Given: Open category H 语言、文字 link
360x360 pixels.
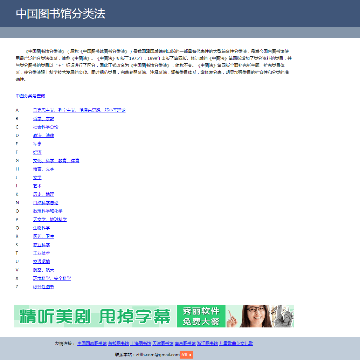Looking at the screenshot, I should (x=43, y=169).
